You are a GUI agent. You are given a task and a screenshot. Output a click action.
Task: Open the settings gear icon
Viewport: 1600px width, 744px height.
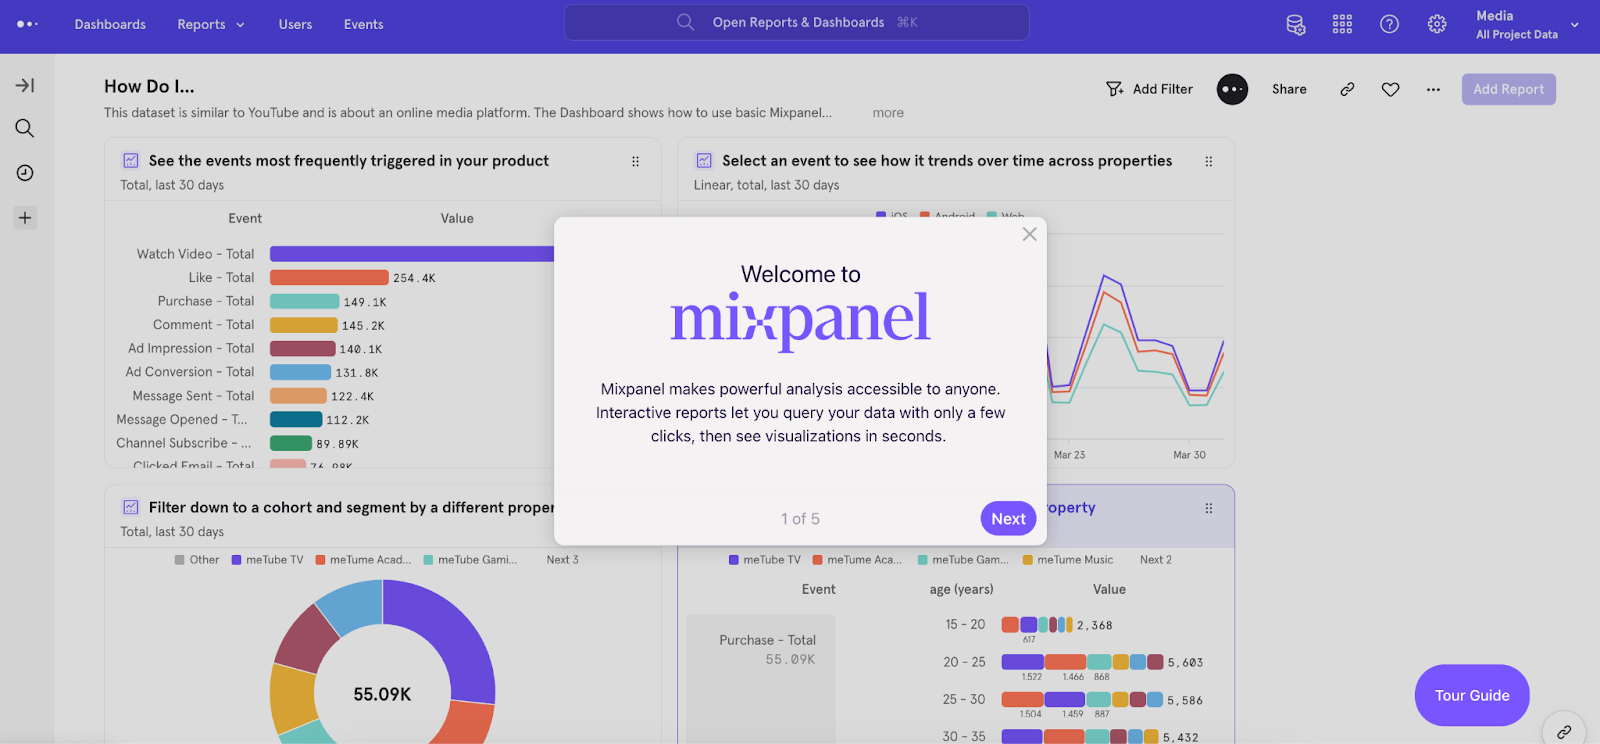(x=1437, y=24)
